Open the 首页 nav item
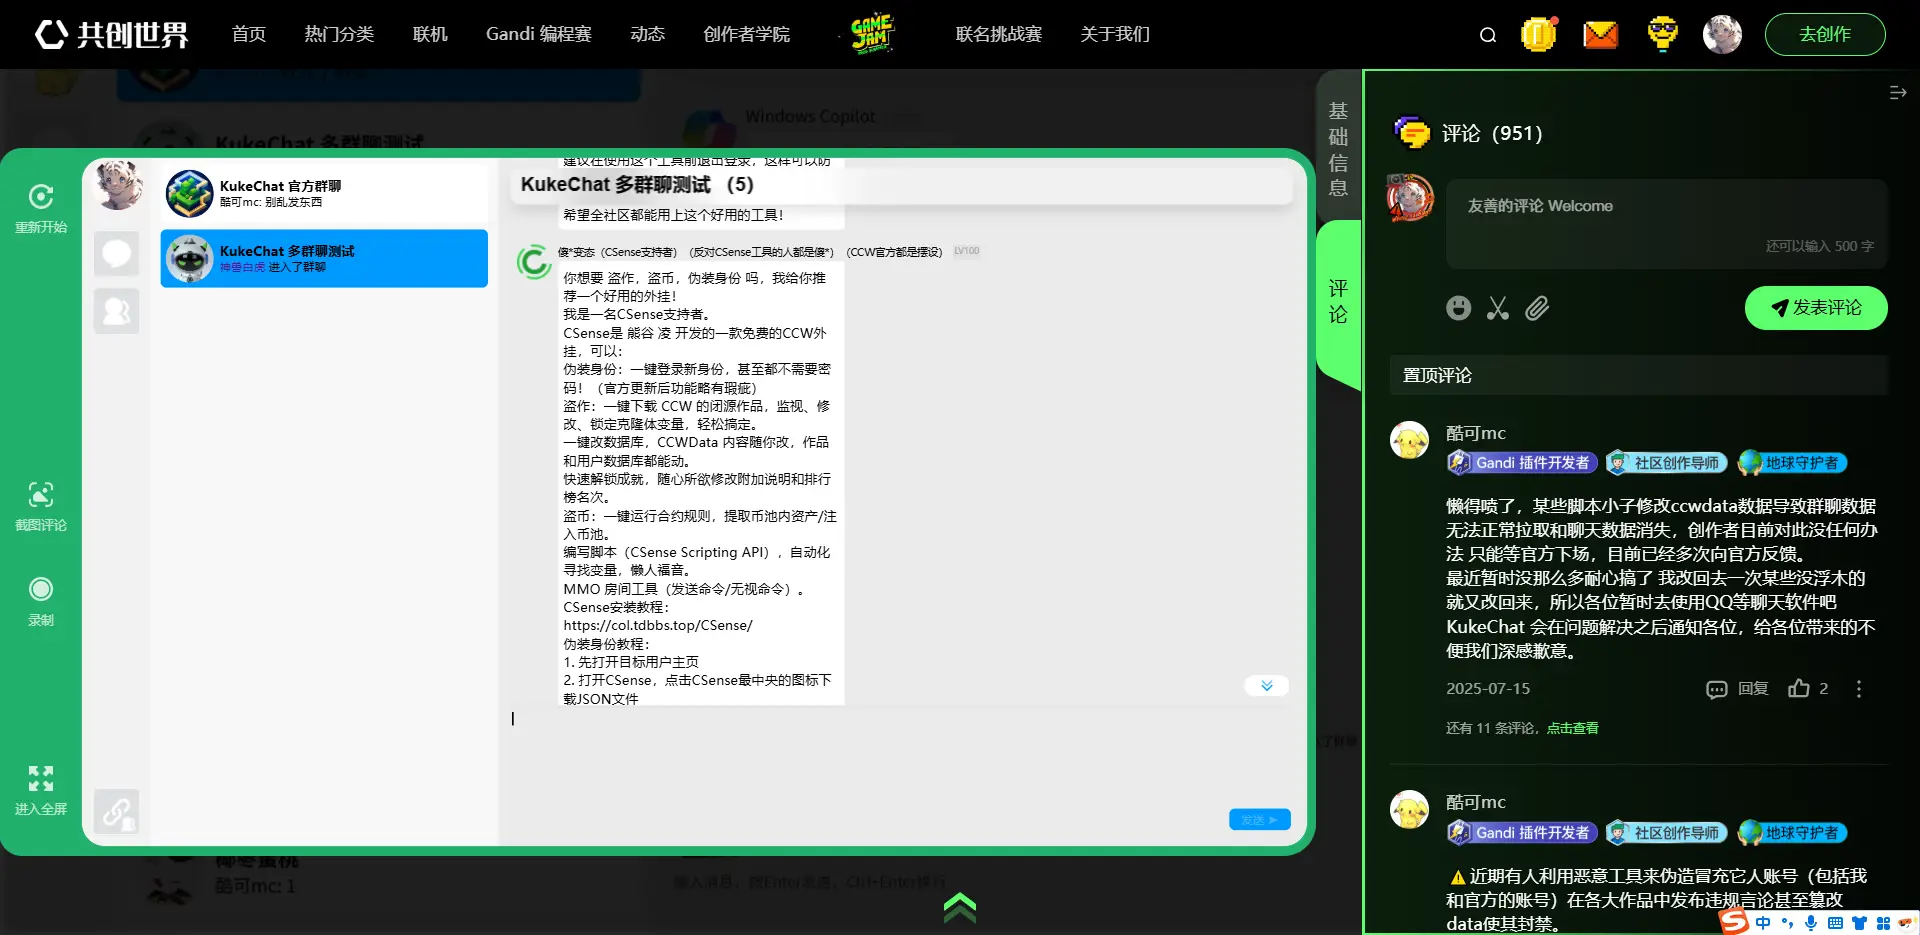1920x935 pixels. (249, 34)
